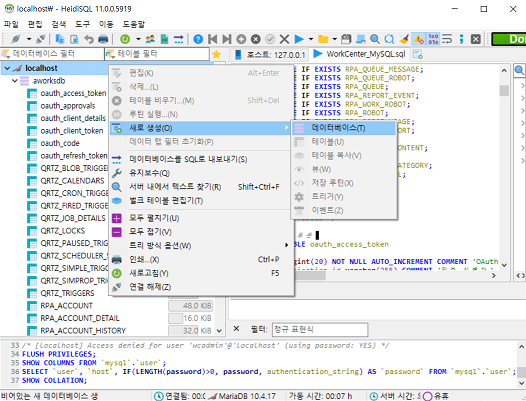Viewport: 526px width, 401px height.
Task: Close the filter panel with X
Action: pyautogui.click(x=236, y=329)
